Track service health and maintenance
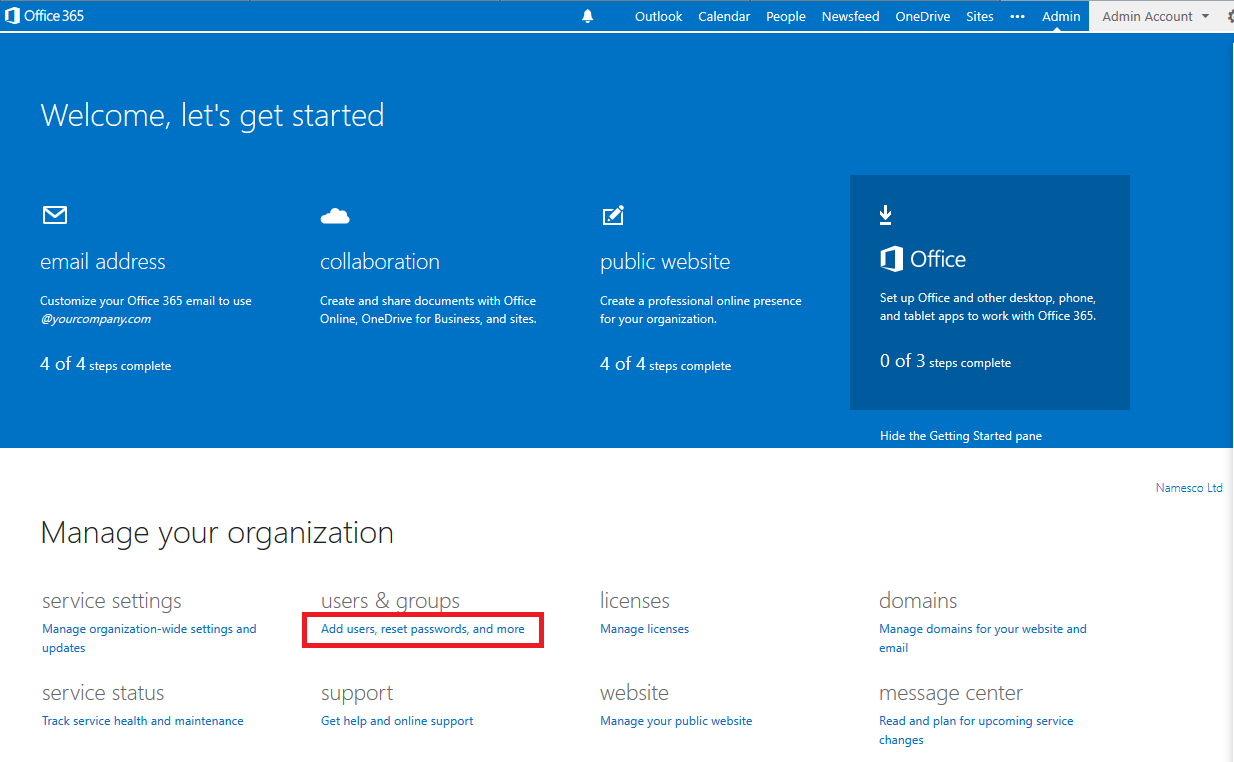This screenshot has height=762, width=1234. [x=142, y=721]
